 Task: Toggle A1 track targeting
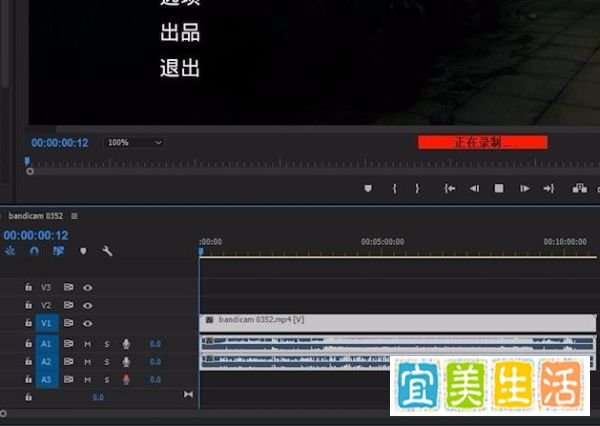coord(47,343)
